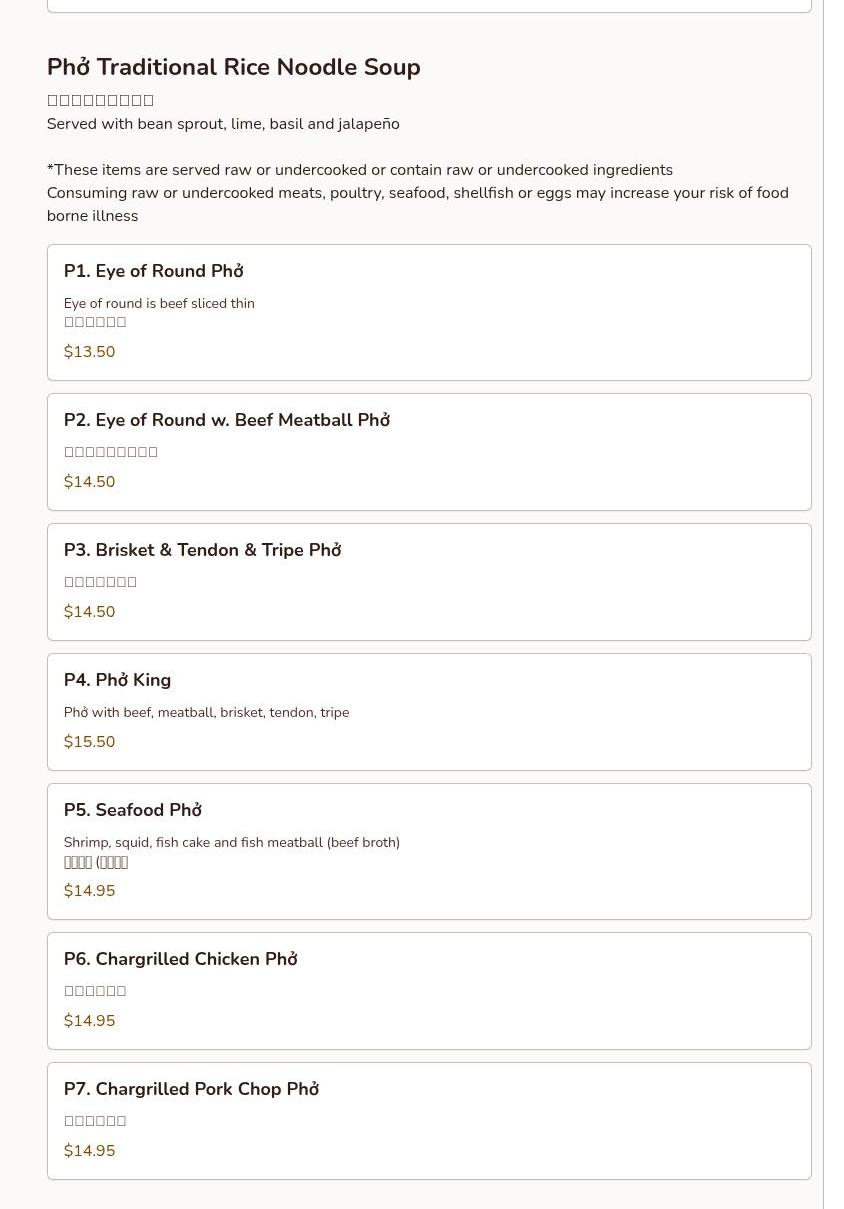Click the "Eye of round is beef sliced thin" description
This screenshot has height=1209, width=844.
[x=160, y=304]
